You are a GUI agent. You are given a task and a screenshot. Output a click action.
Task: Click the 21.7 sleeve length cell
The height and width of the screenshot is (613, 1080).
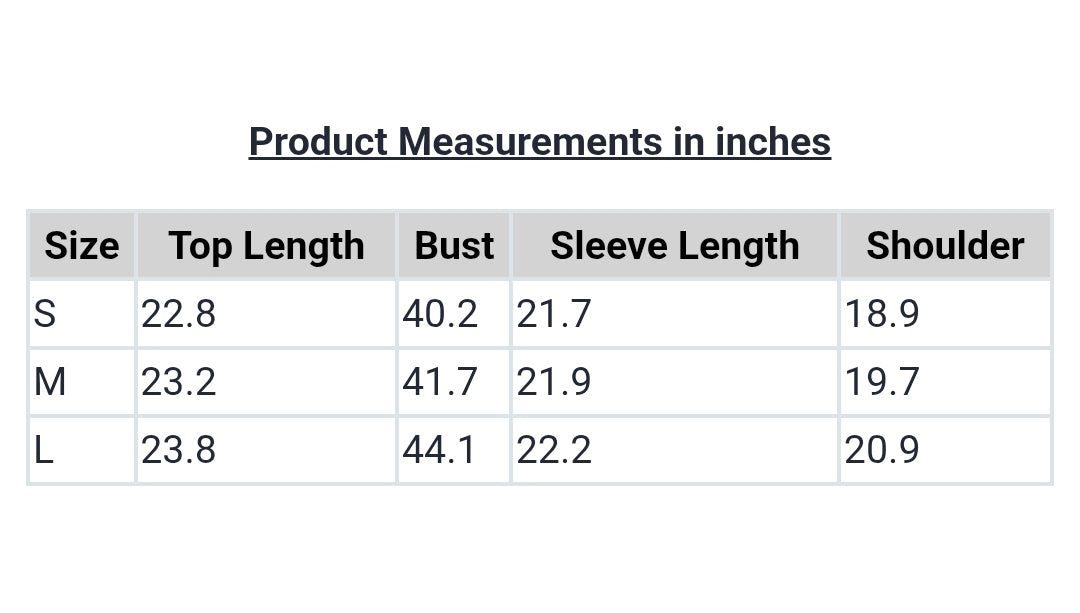675,314
